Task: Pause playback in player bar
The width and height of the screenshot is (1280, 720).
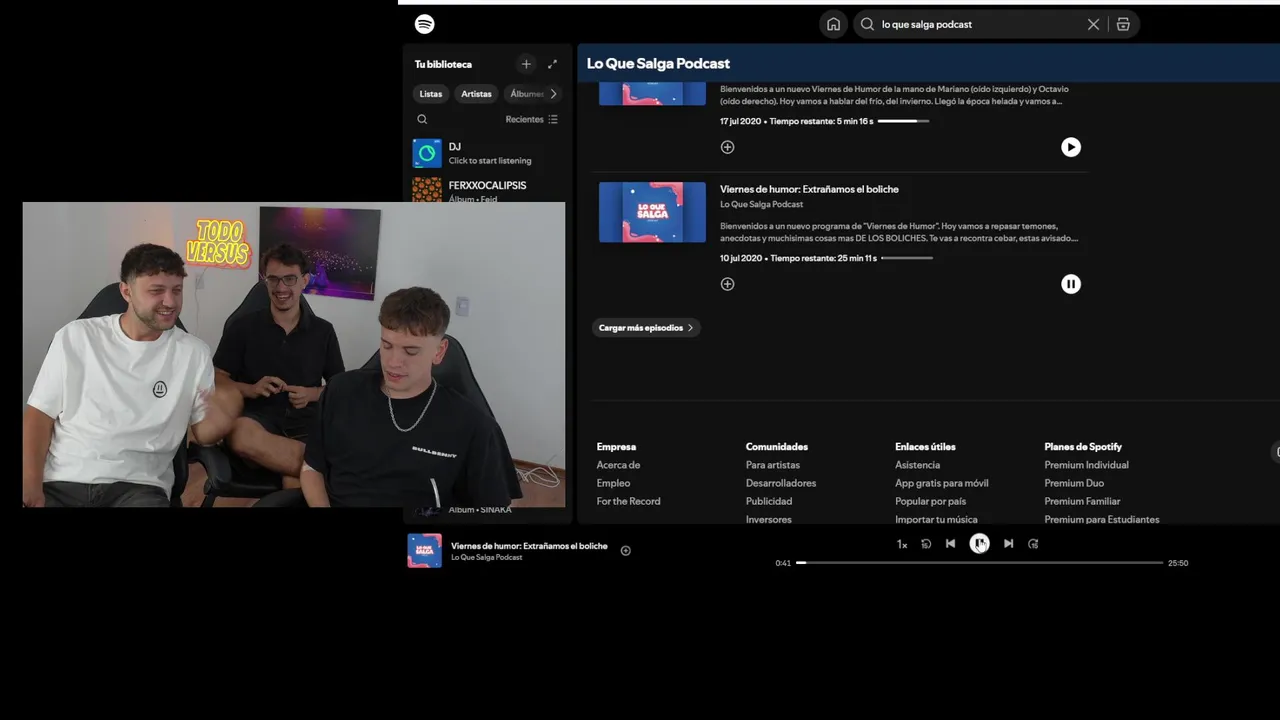Action: (x=979, y=543)
